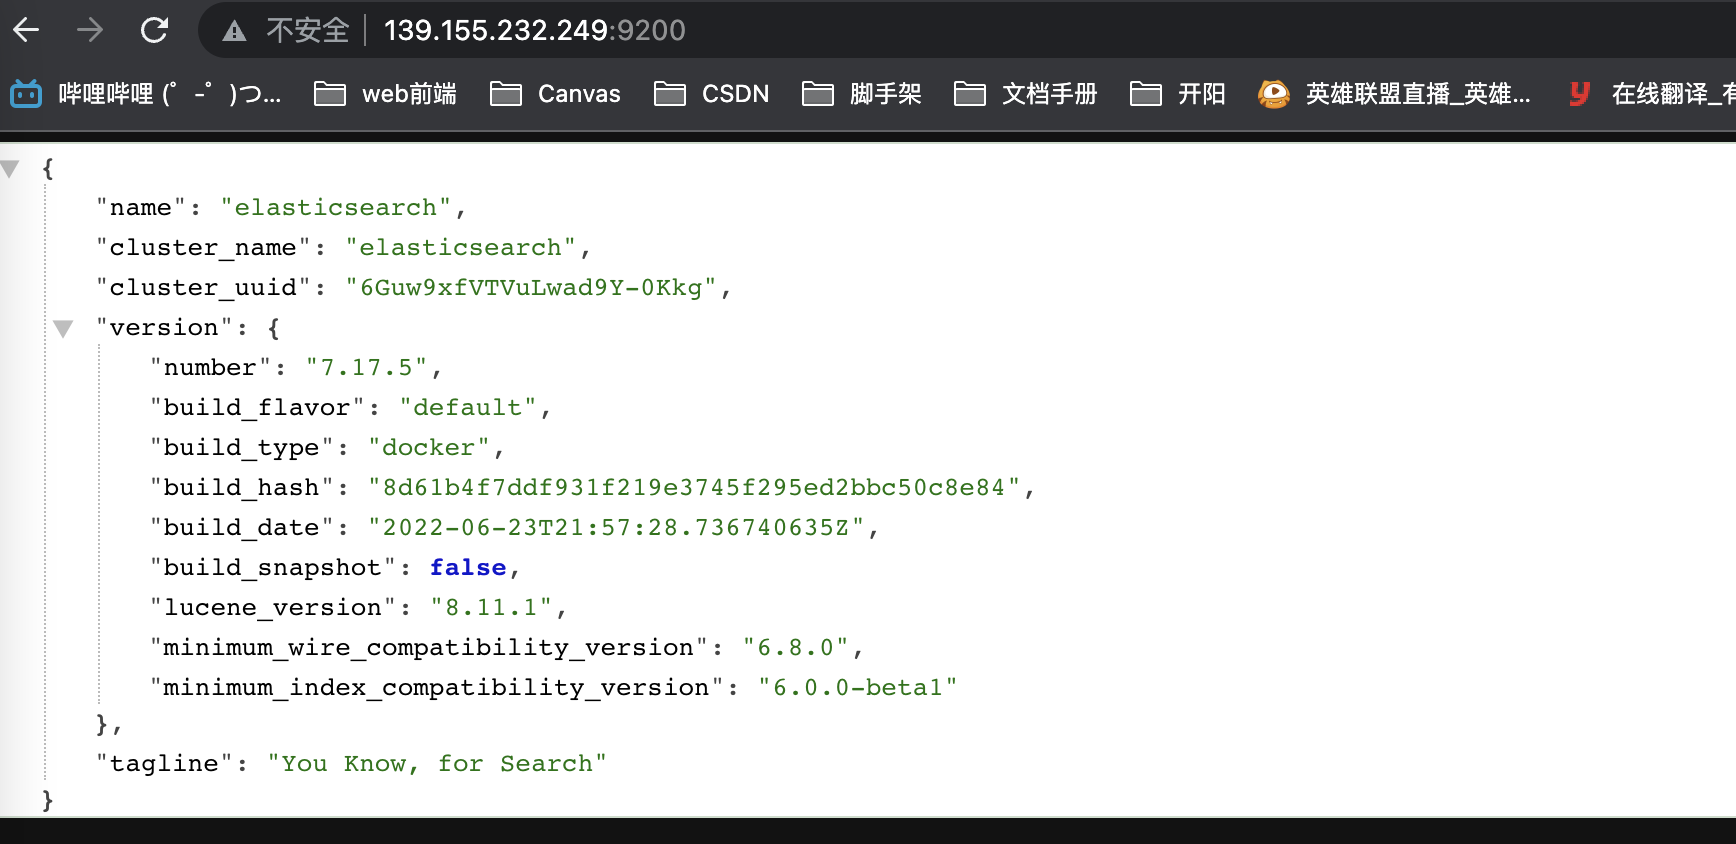
Task: Click the cluster_uuid value "6Guw9xfVTVuLwad9Y-0Kkg"
Action: pos(531,288)
